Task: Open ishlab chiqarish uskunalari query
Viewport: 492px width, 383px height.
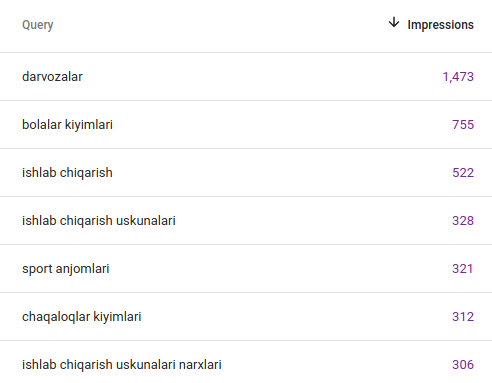Action: click(x=99, y=221)
